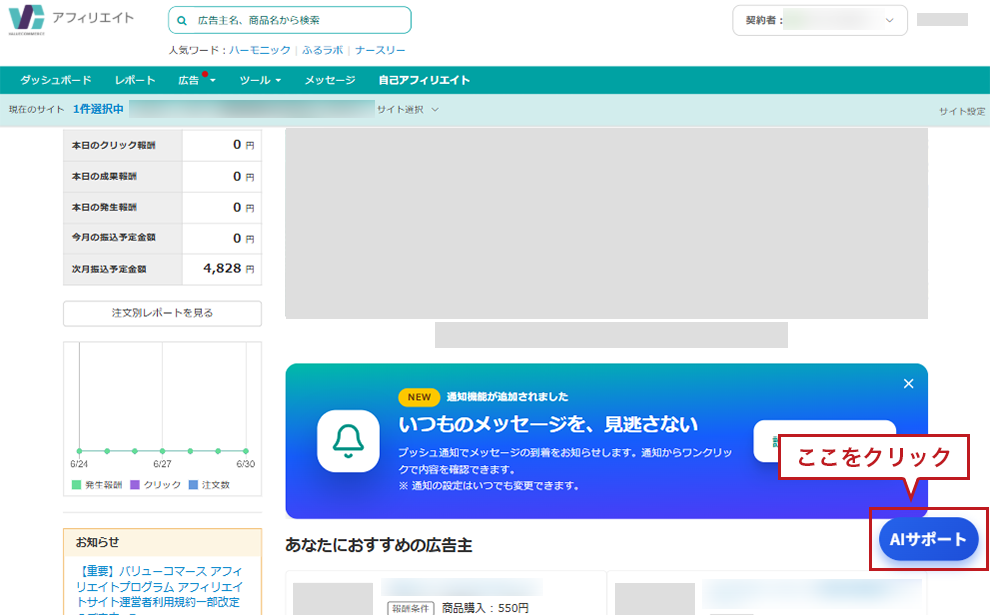Open the サイト選択 dropdown
Image resolution: width=990 pixels, height=615 pixels.
point(408,109)
